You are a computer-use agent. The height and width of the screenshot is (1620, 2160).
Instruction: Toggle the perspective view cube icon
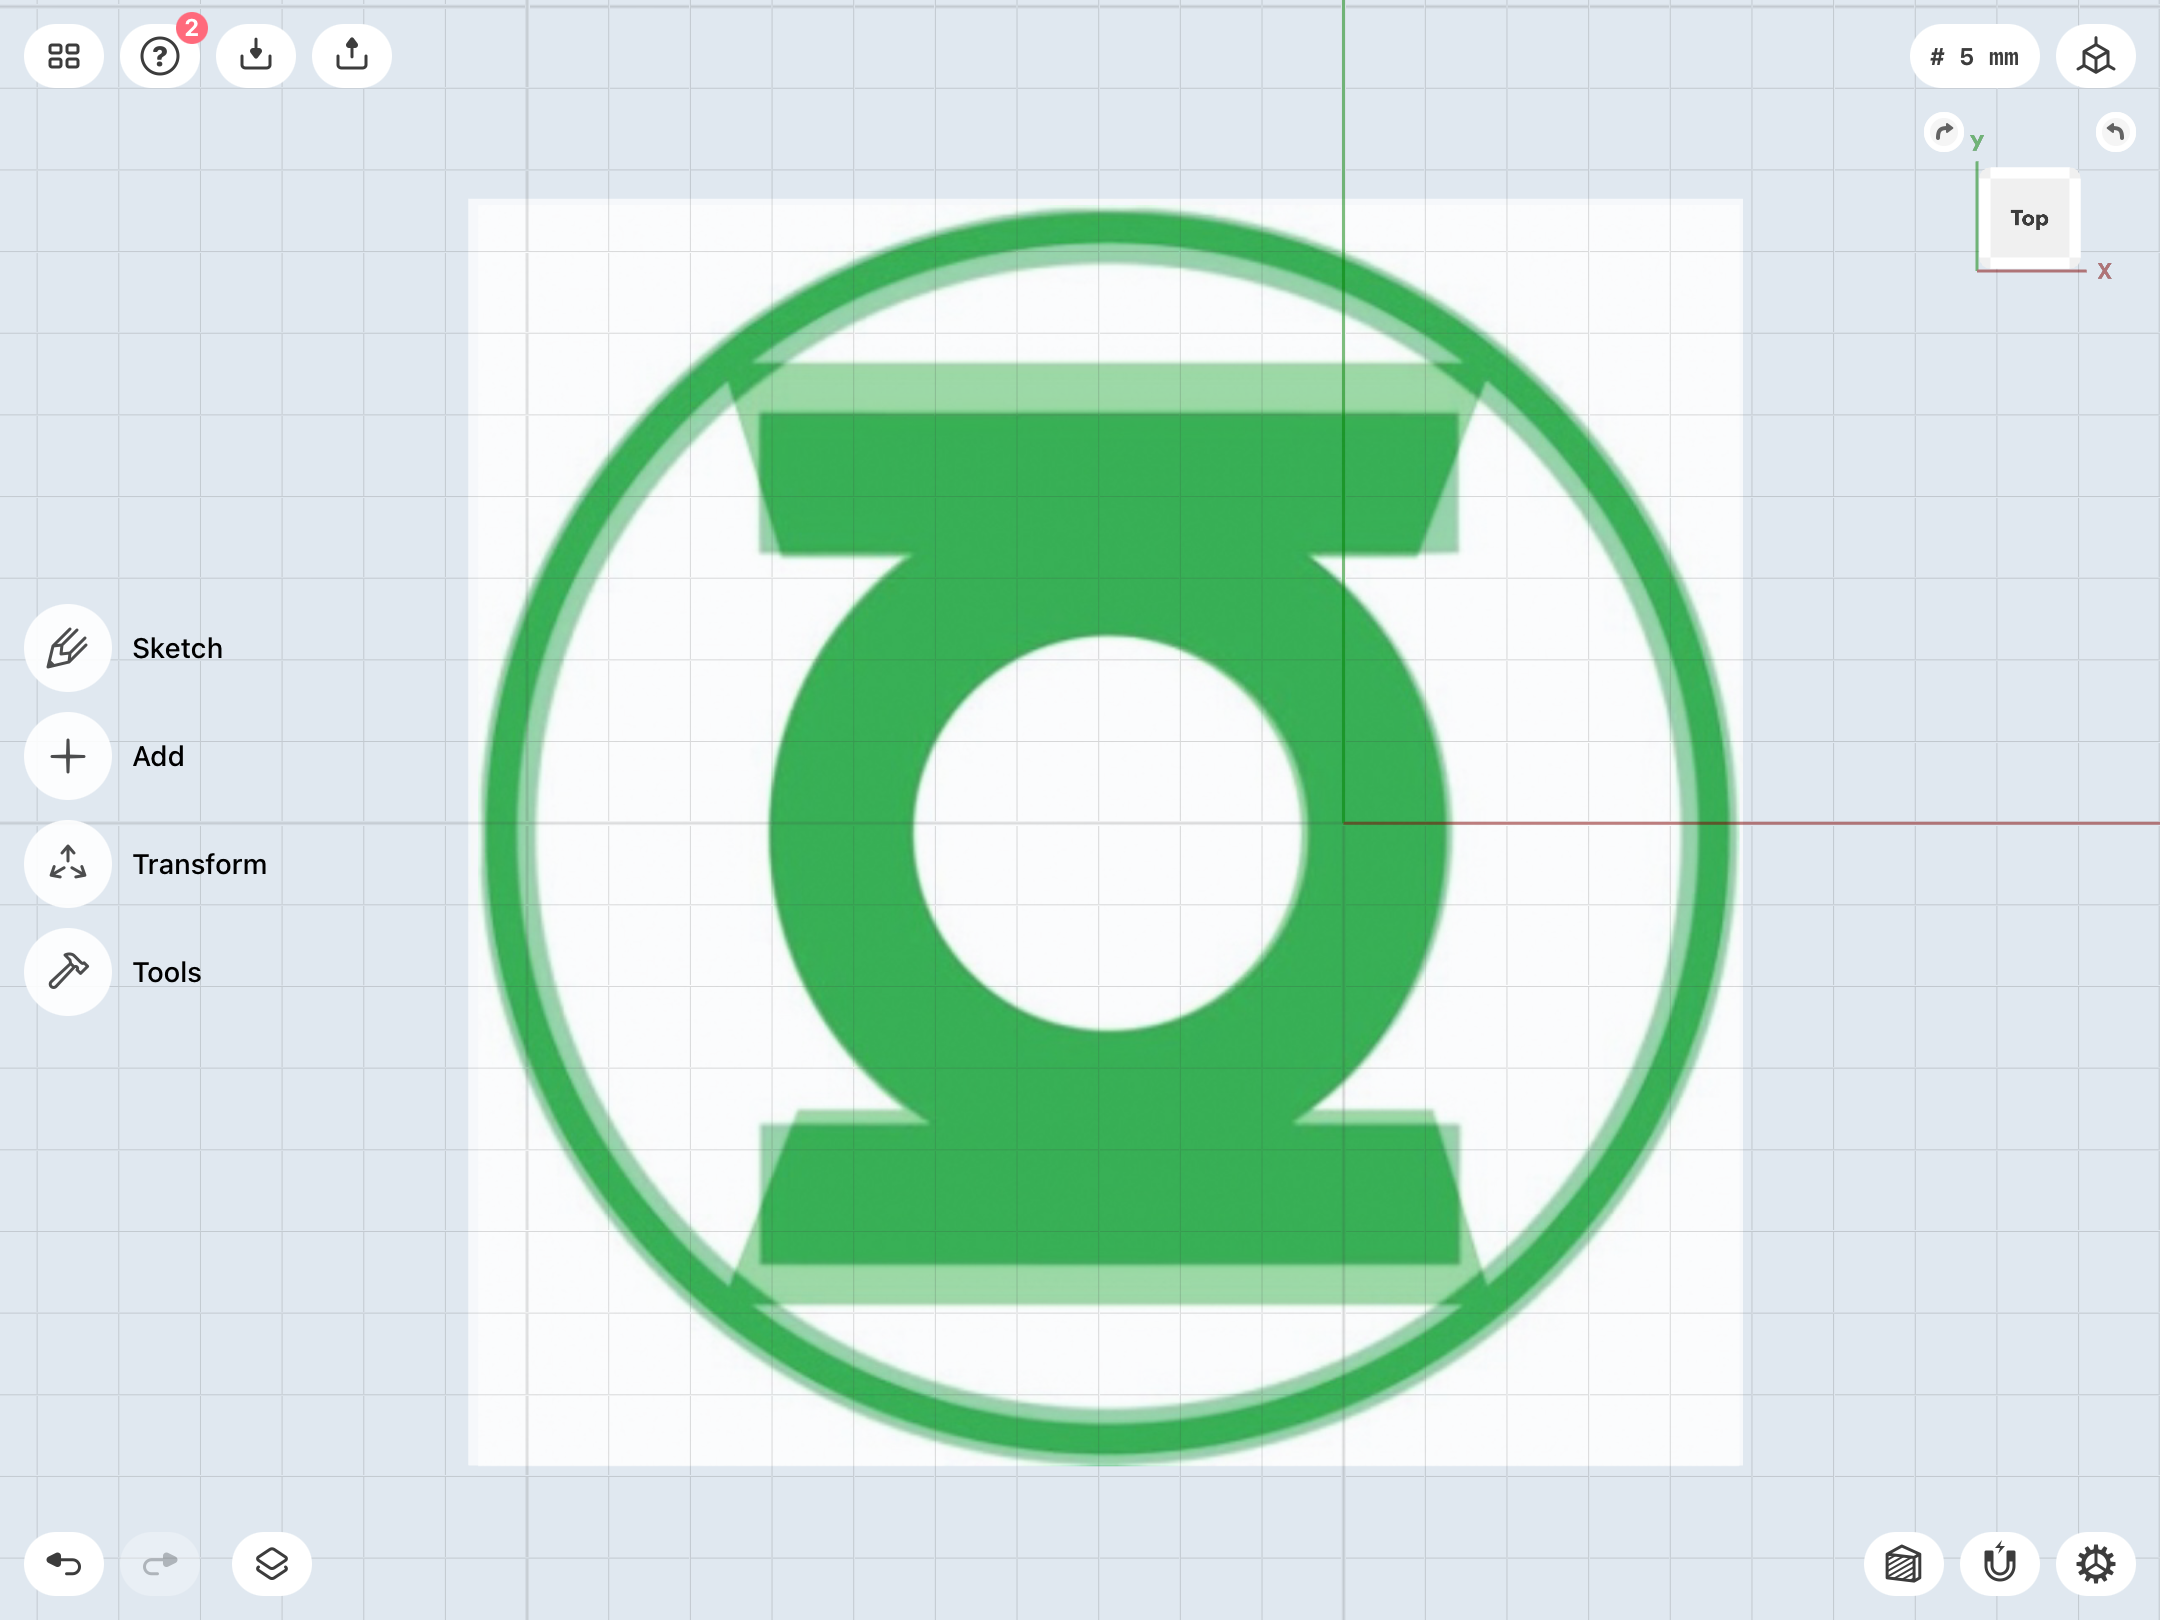point(2096,56)
